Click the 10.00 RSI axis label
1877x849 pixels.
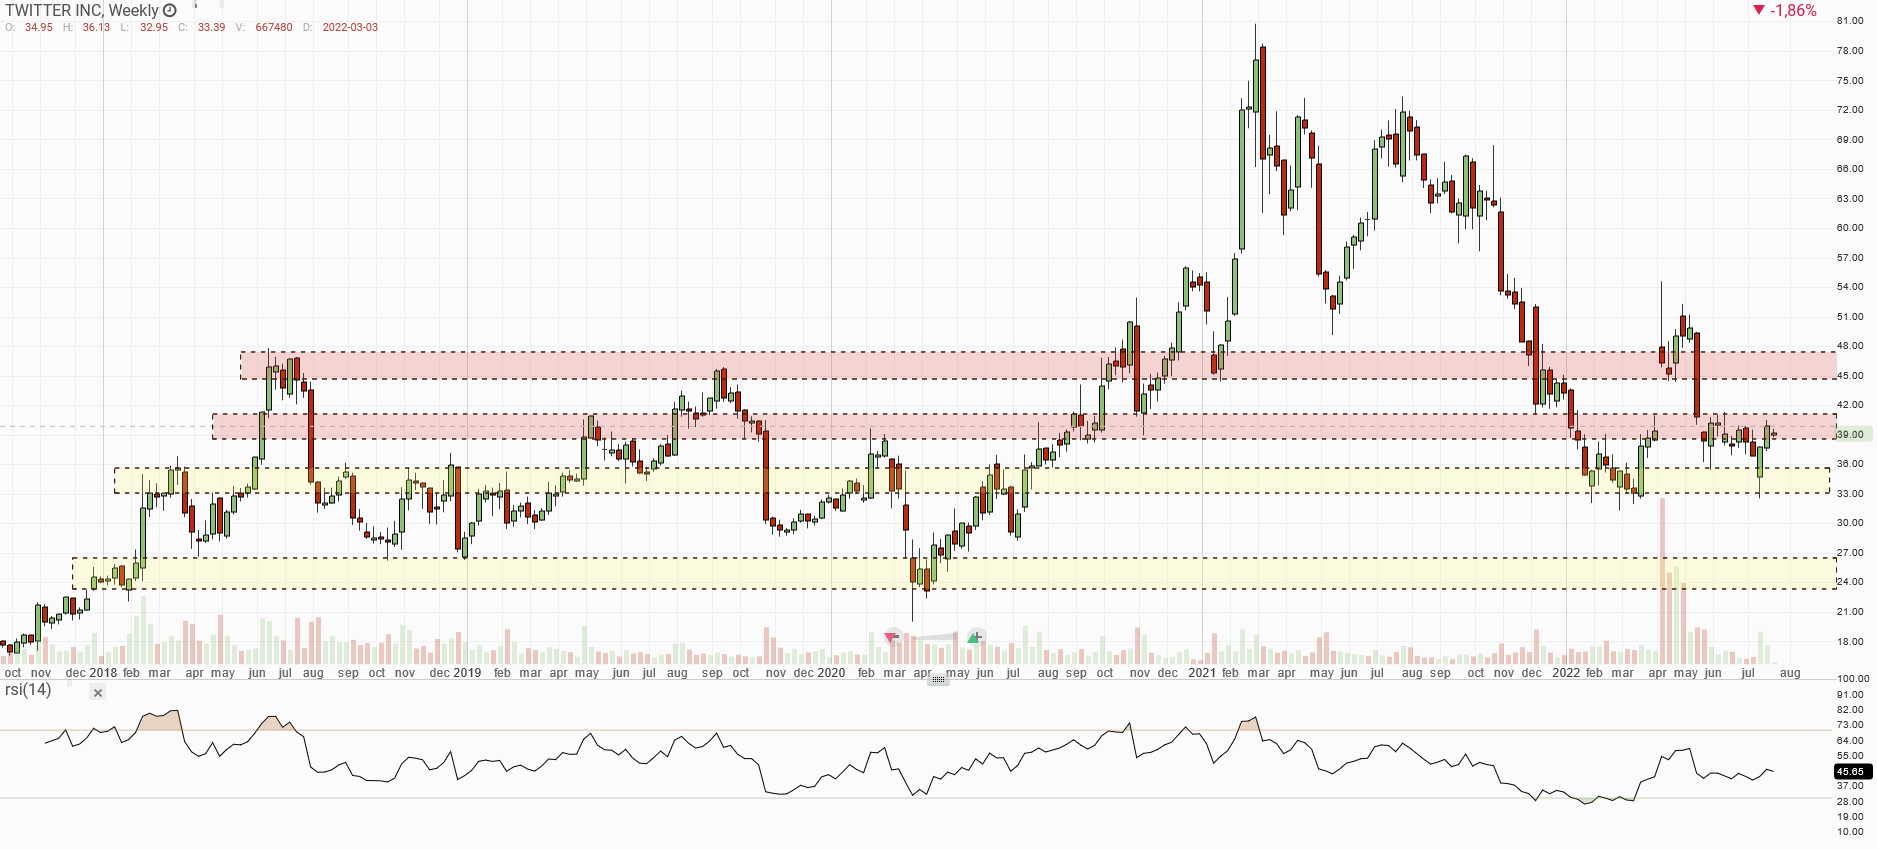pyautogui.click(x=1850, y=831)
